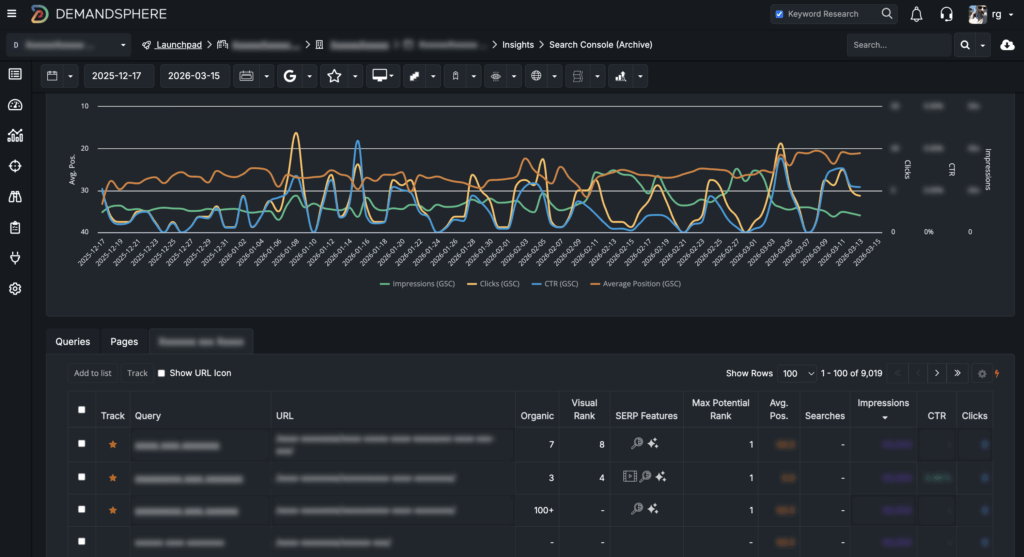Enable the Show URL Icon checkbox
The height and width of the screenshot is (557, 1024).
pos(162,373)
